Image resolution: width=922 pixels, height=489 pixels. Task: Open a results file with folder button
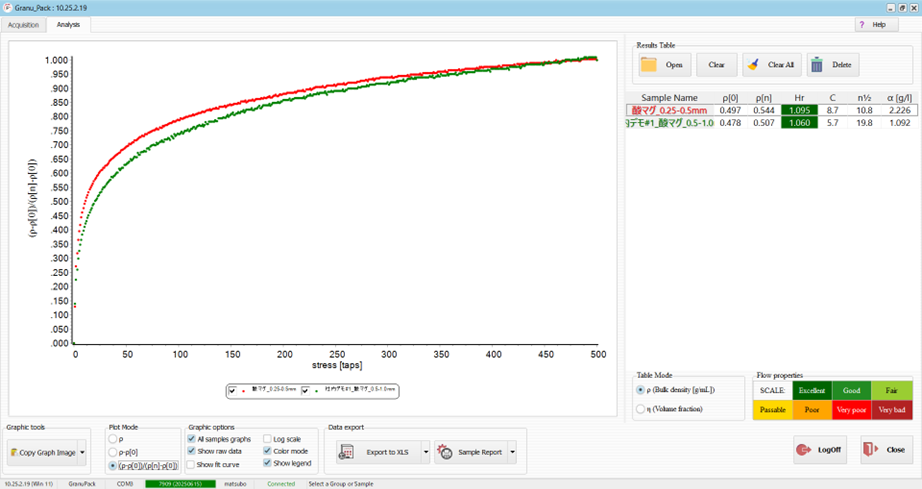(x=664, y=65)
